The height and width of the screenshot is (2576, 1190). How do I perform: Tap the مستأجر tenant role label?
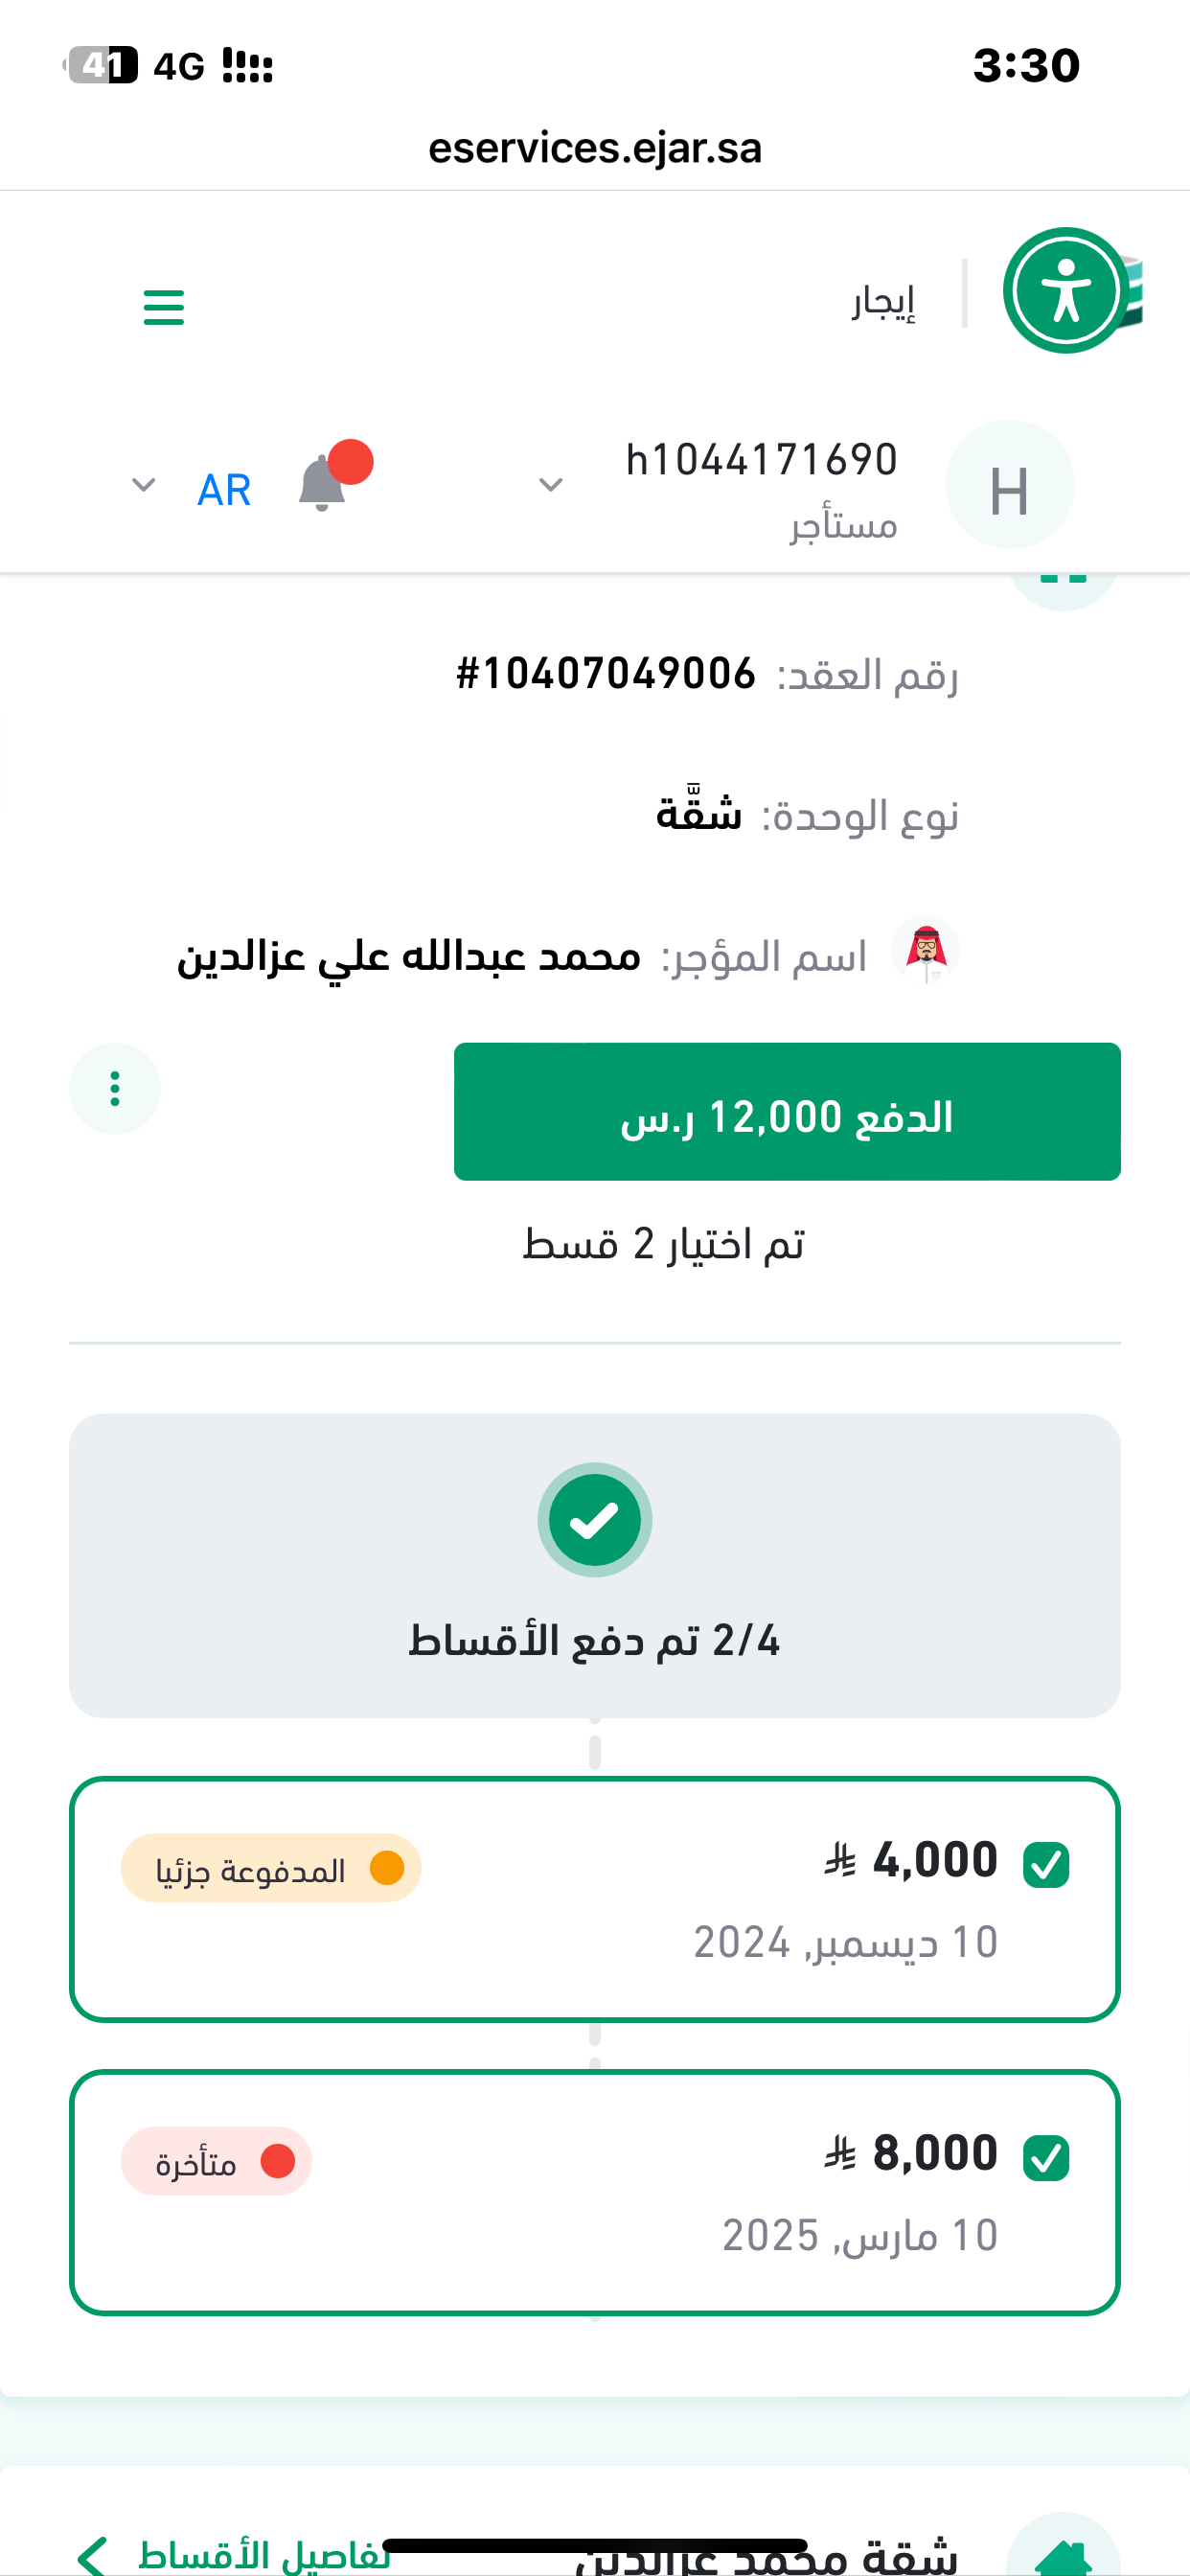[843, 525]
